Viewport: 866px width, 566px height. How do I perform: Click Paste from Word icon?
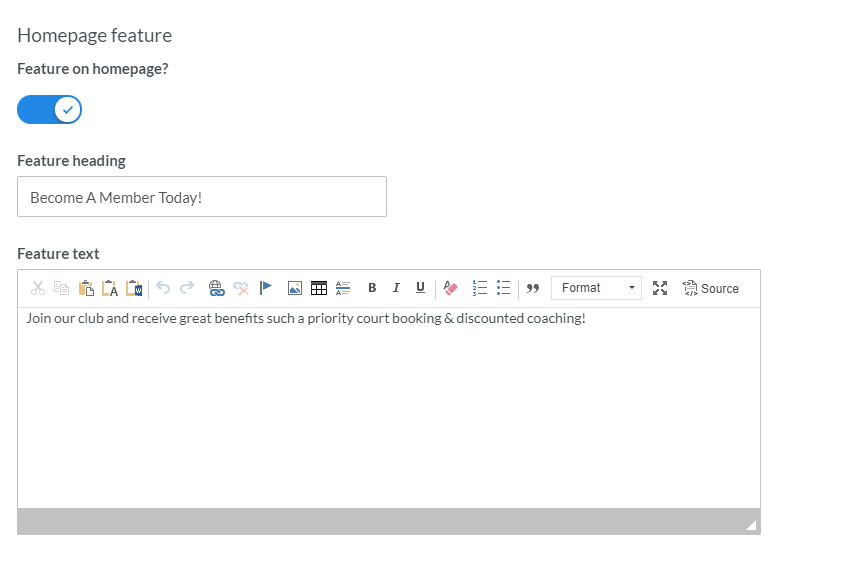coord(134,288)
